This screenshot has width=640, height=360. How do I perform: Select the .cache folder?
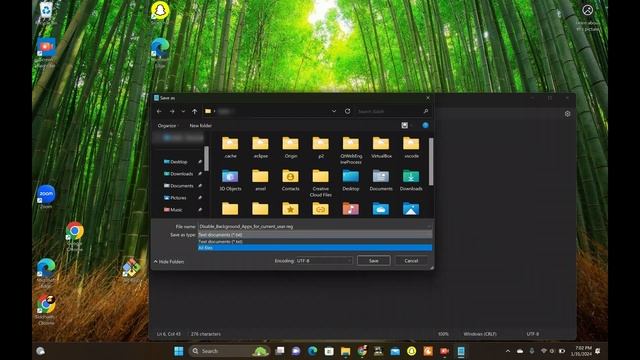230,147
